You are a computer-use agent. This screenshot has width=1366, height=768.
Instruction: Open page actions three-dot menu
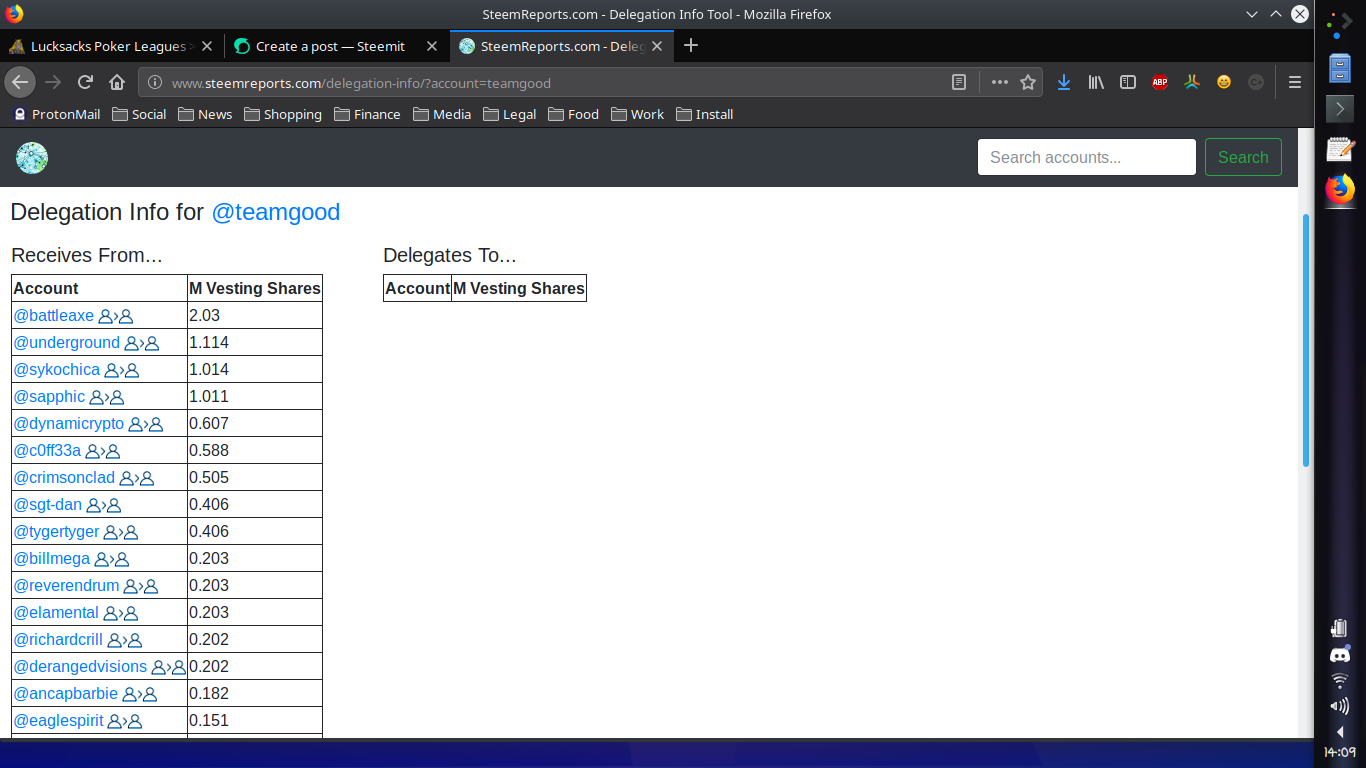coord(999,82)
